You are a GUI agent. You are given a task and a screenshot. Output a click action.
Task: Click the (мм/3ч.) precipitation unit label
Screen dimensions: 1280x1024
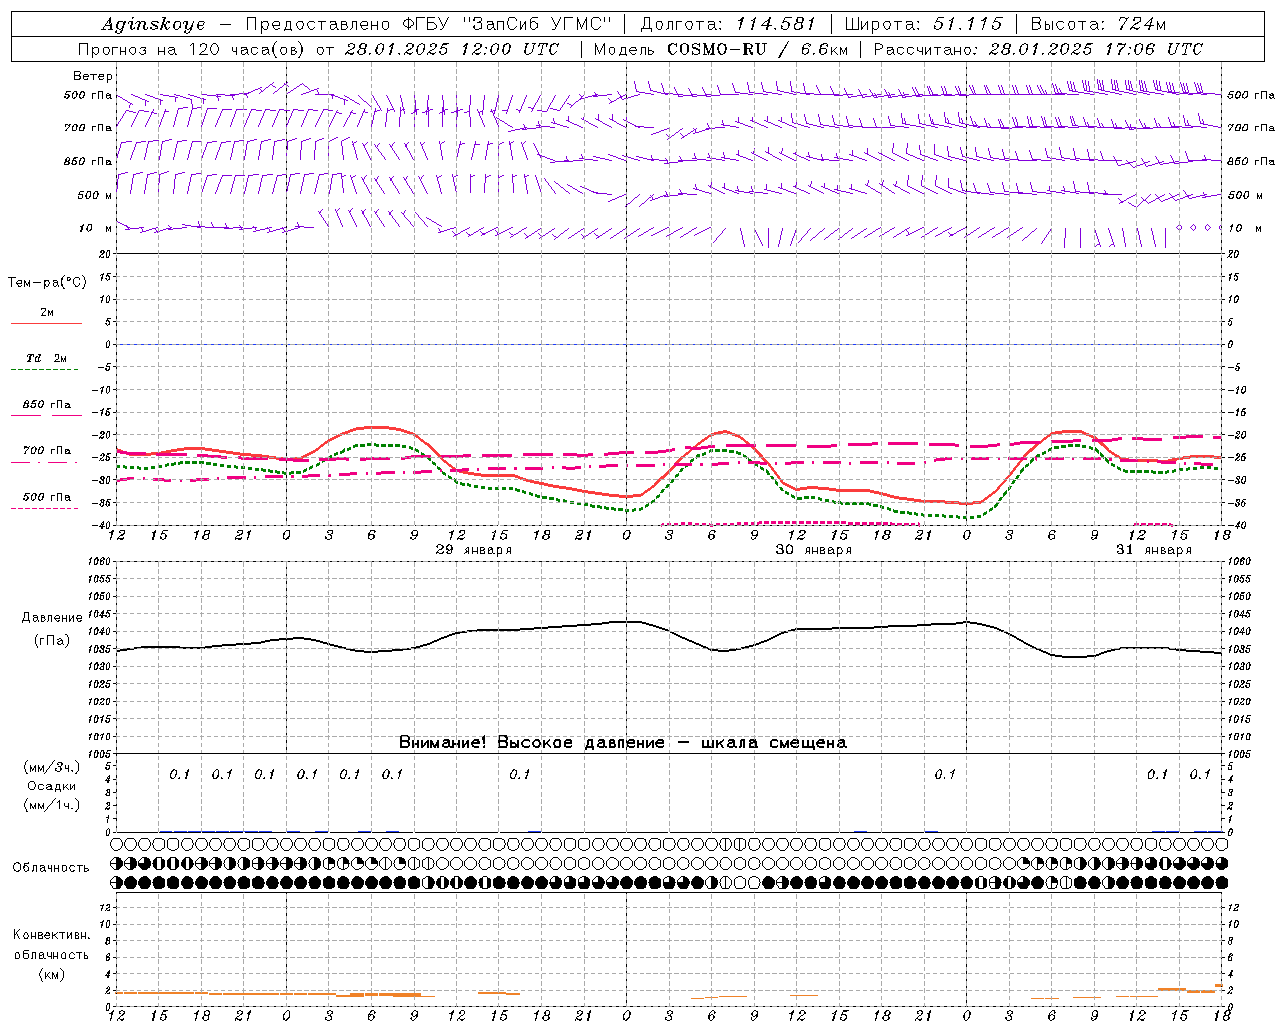tap(52, 767)
